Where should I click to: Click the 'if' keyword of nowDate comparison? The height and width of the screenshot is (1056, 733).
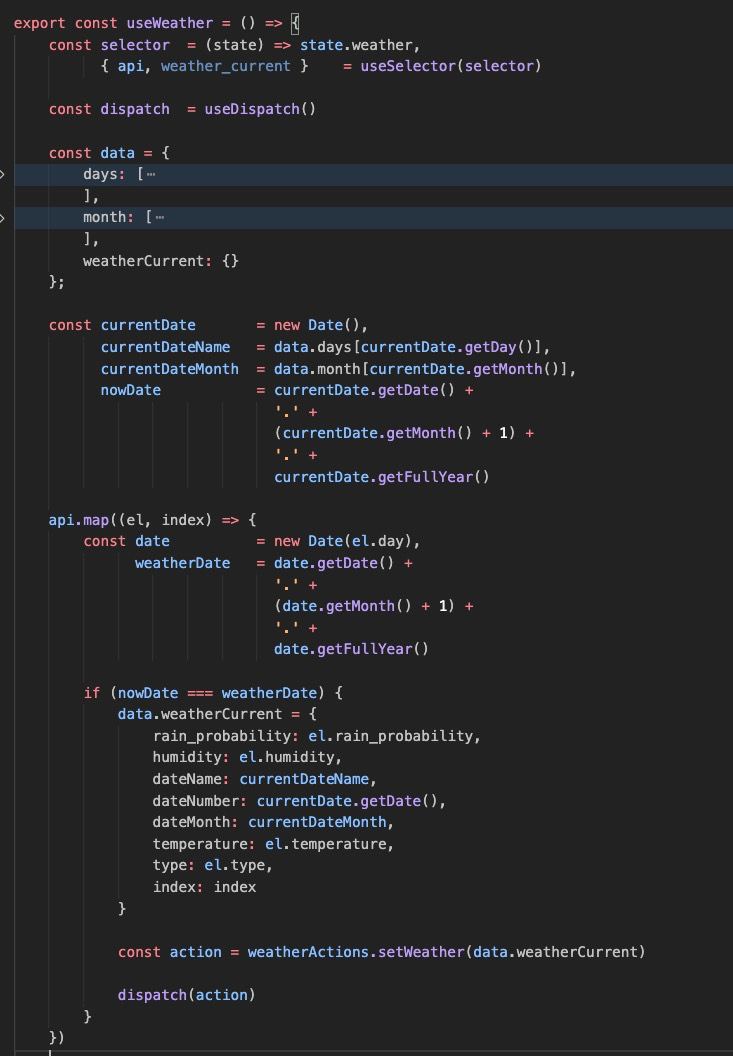pyautogui.click(x=92, y=693)
